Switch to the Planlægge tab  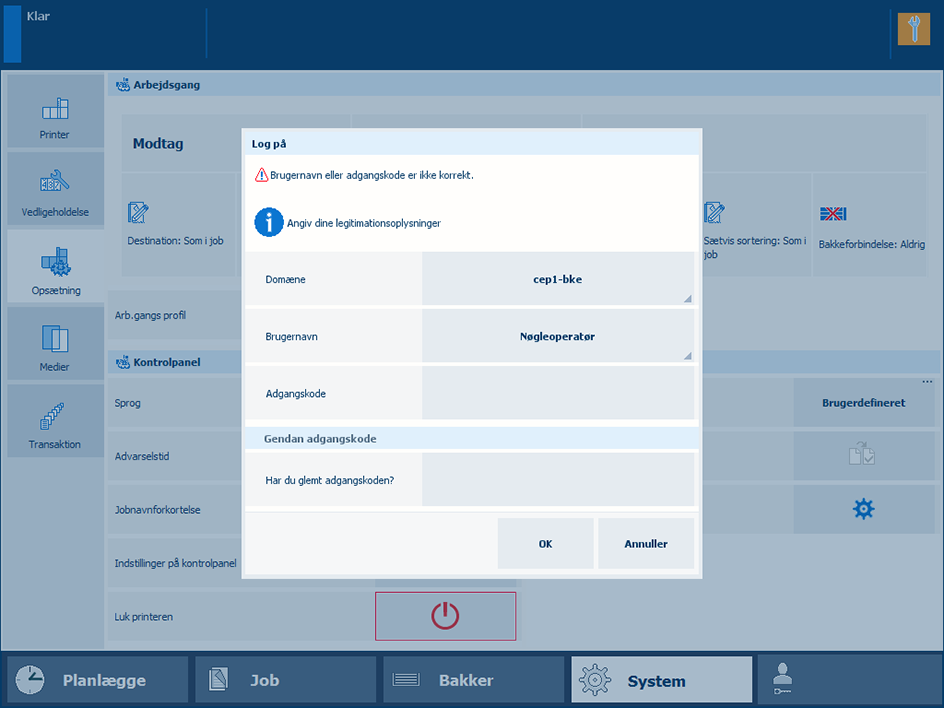tap(98, 680)
